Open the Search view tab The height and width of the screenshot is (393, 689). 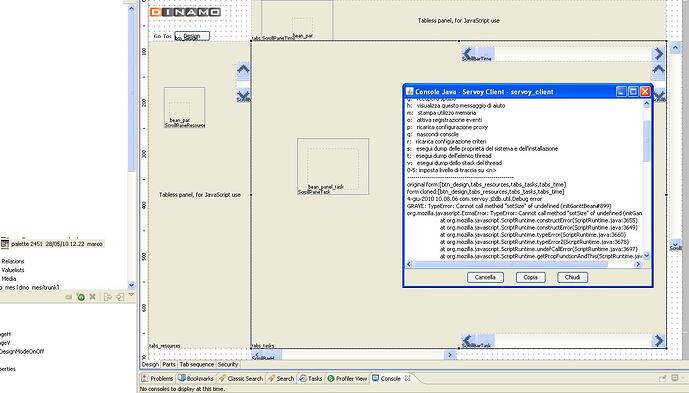(x=281, y=378)
